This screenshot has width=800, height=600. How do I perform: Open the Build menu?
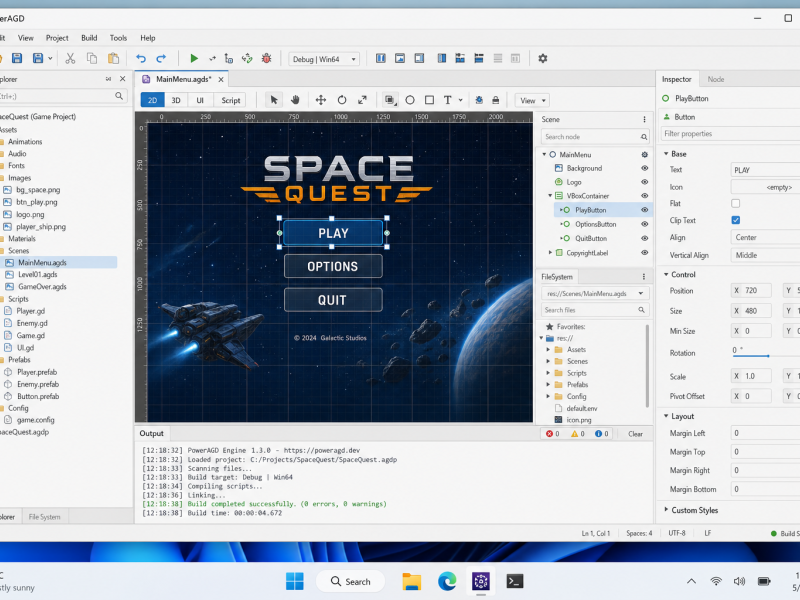89,38
